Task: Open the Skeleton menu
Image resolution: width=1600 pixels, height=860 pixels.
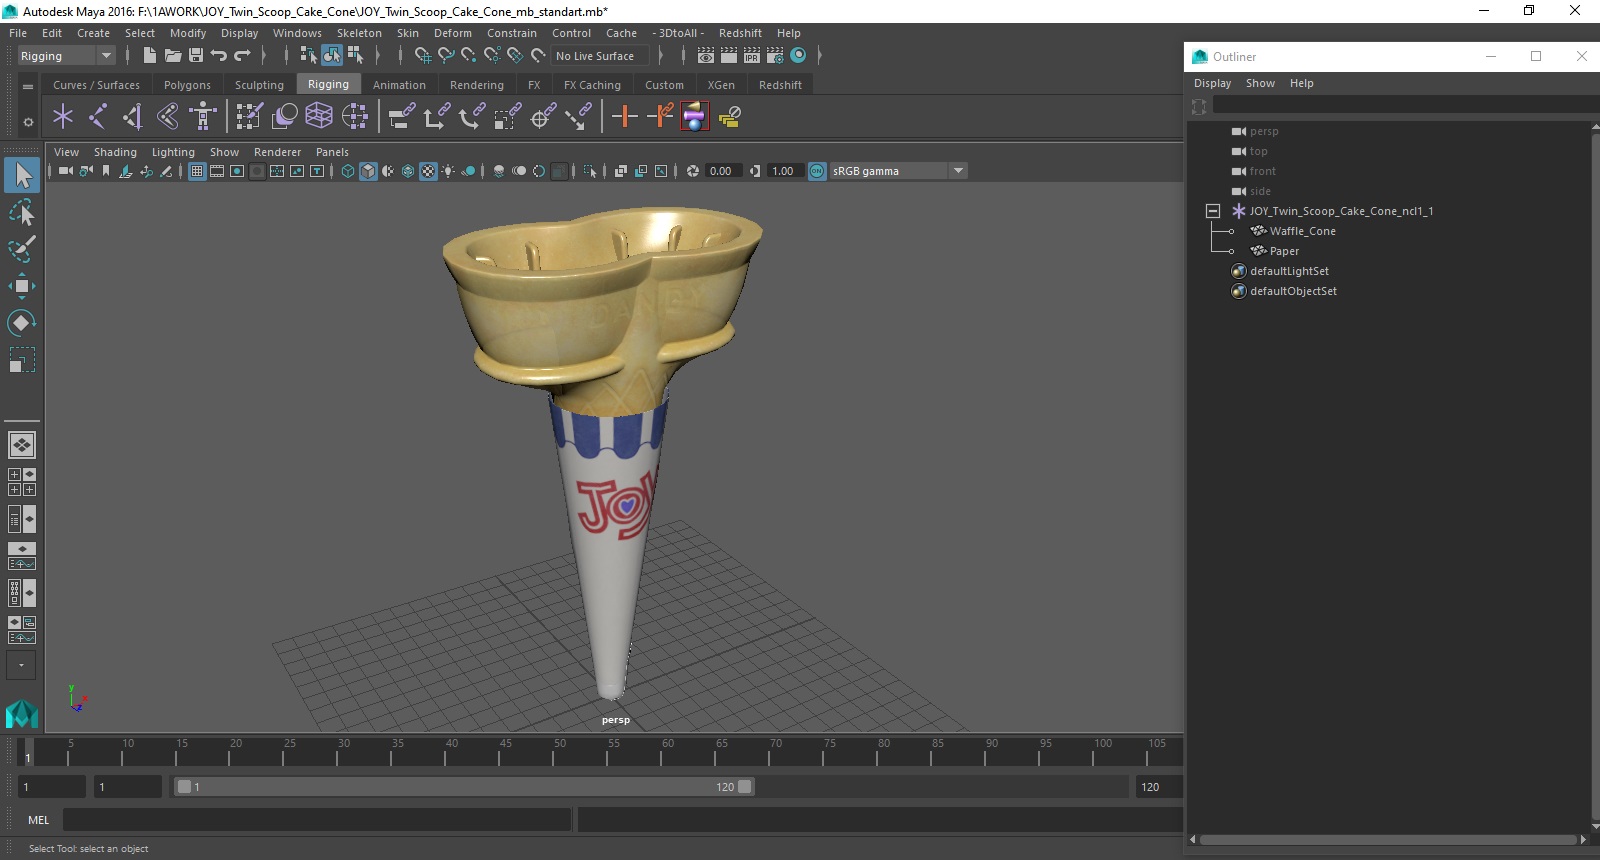Action: pyautogui.click(x=359, y=33)
